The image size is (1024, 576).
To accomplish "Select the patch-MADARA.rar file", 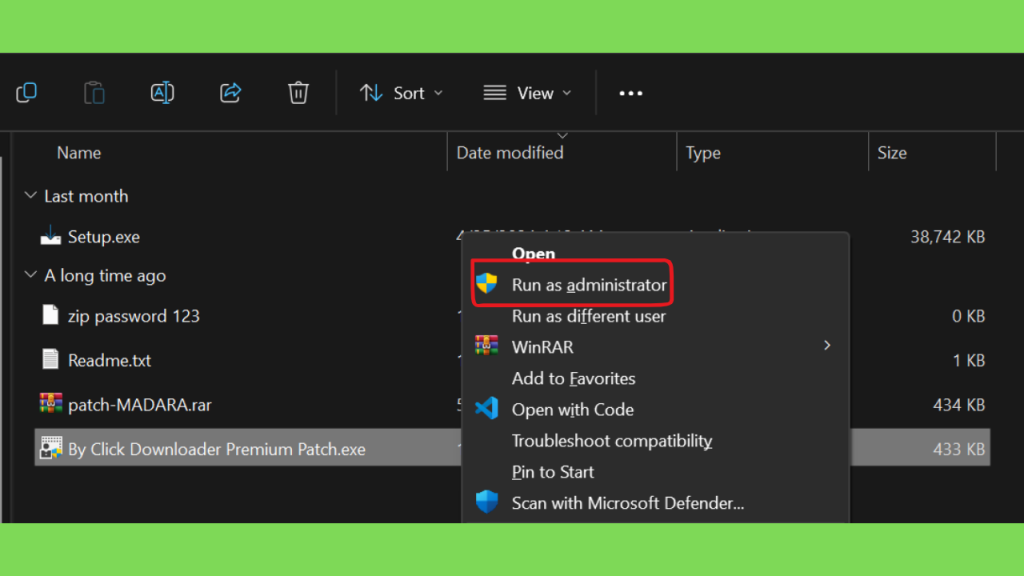I will [139, 405].
